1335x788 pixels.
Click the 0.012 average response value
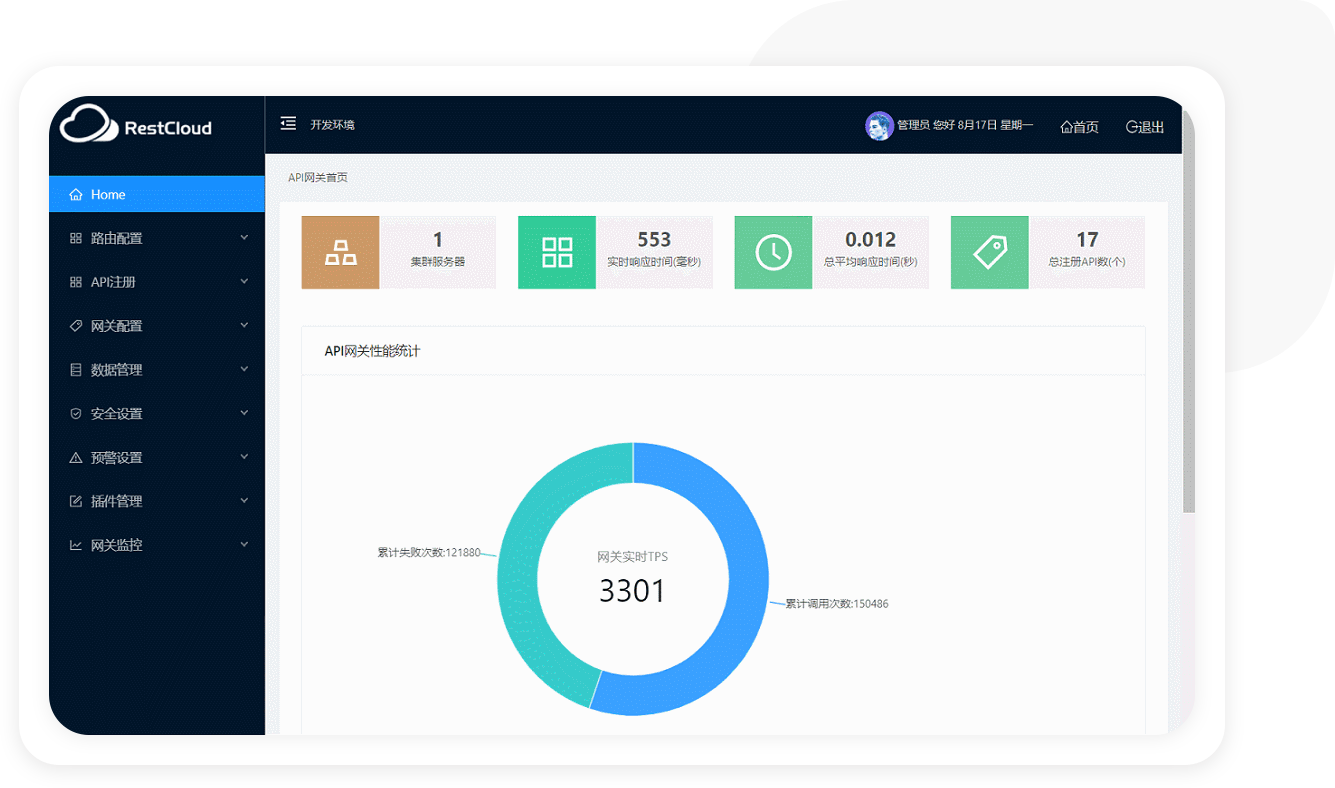point(870,240)
